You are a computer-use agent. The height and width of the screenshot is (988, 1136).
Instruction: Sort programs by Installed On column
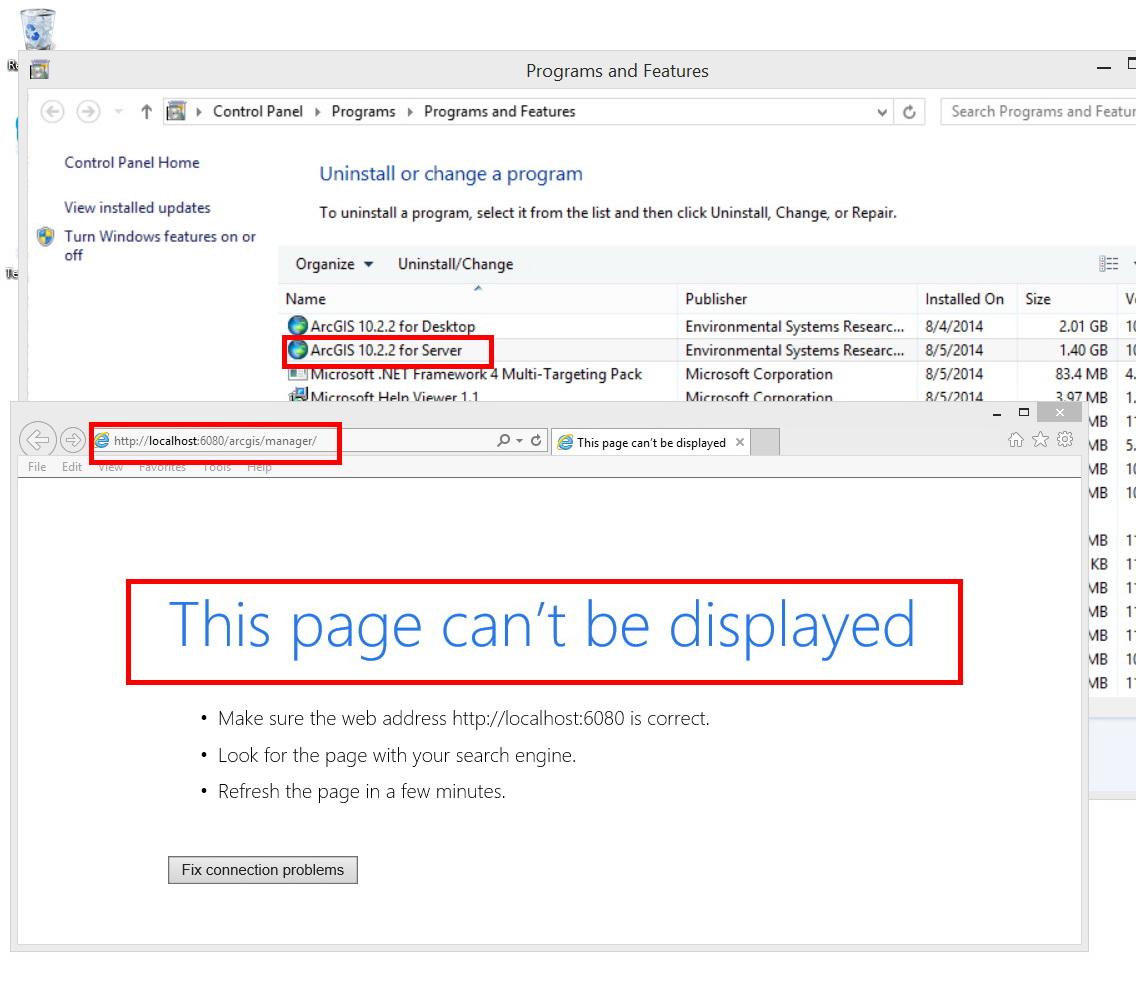pos(967,299)
